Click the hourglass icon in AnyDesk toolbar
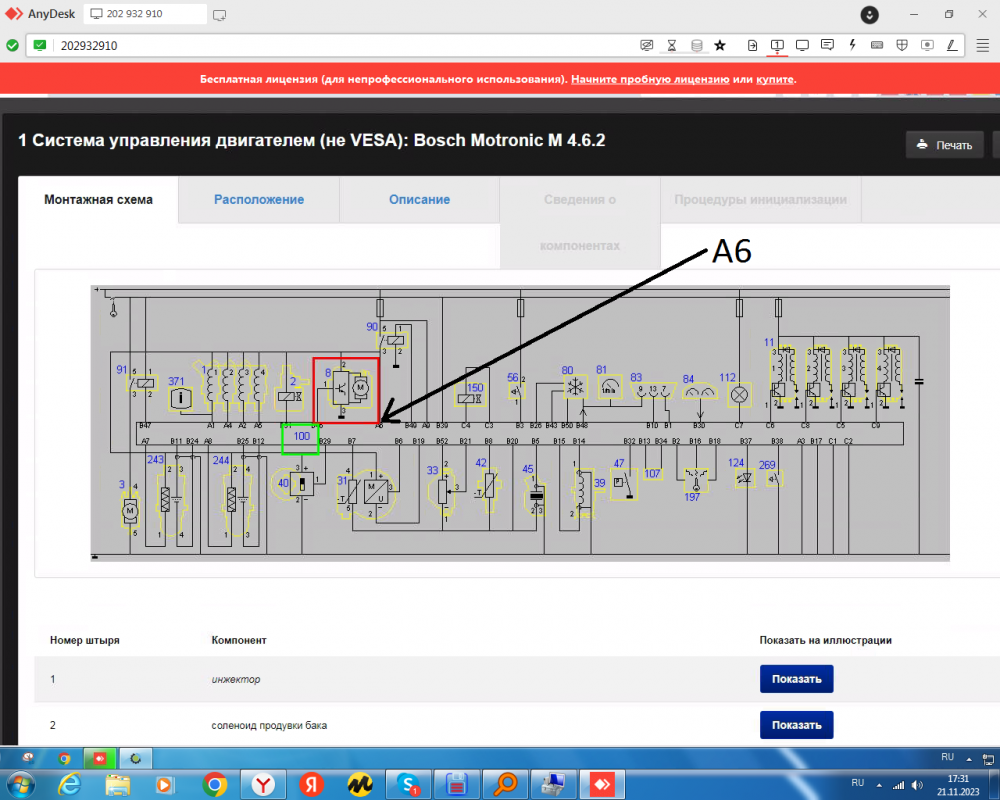Screen dimensions: 1000x800 [672, 45]
